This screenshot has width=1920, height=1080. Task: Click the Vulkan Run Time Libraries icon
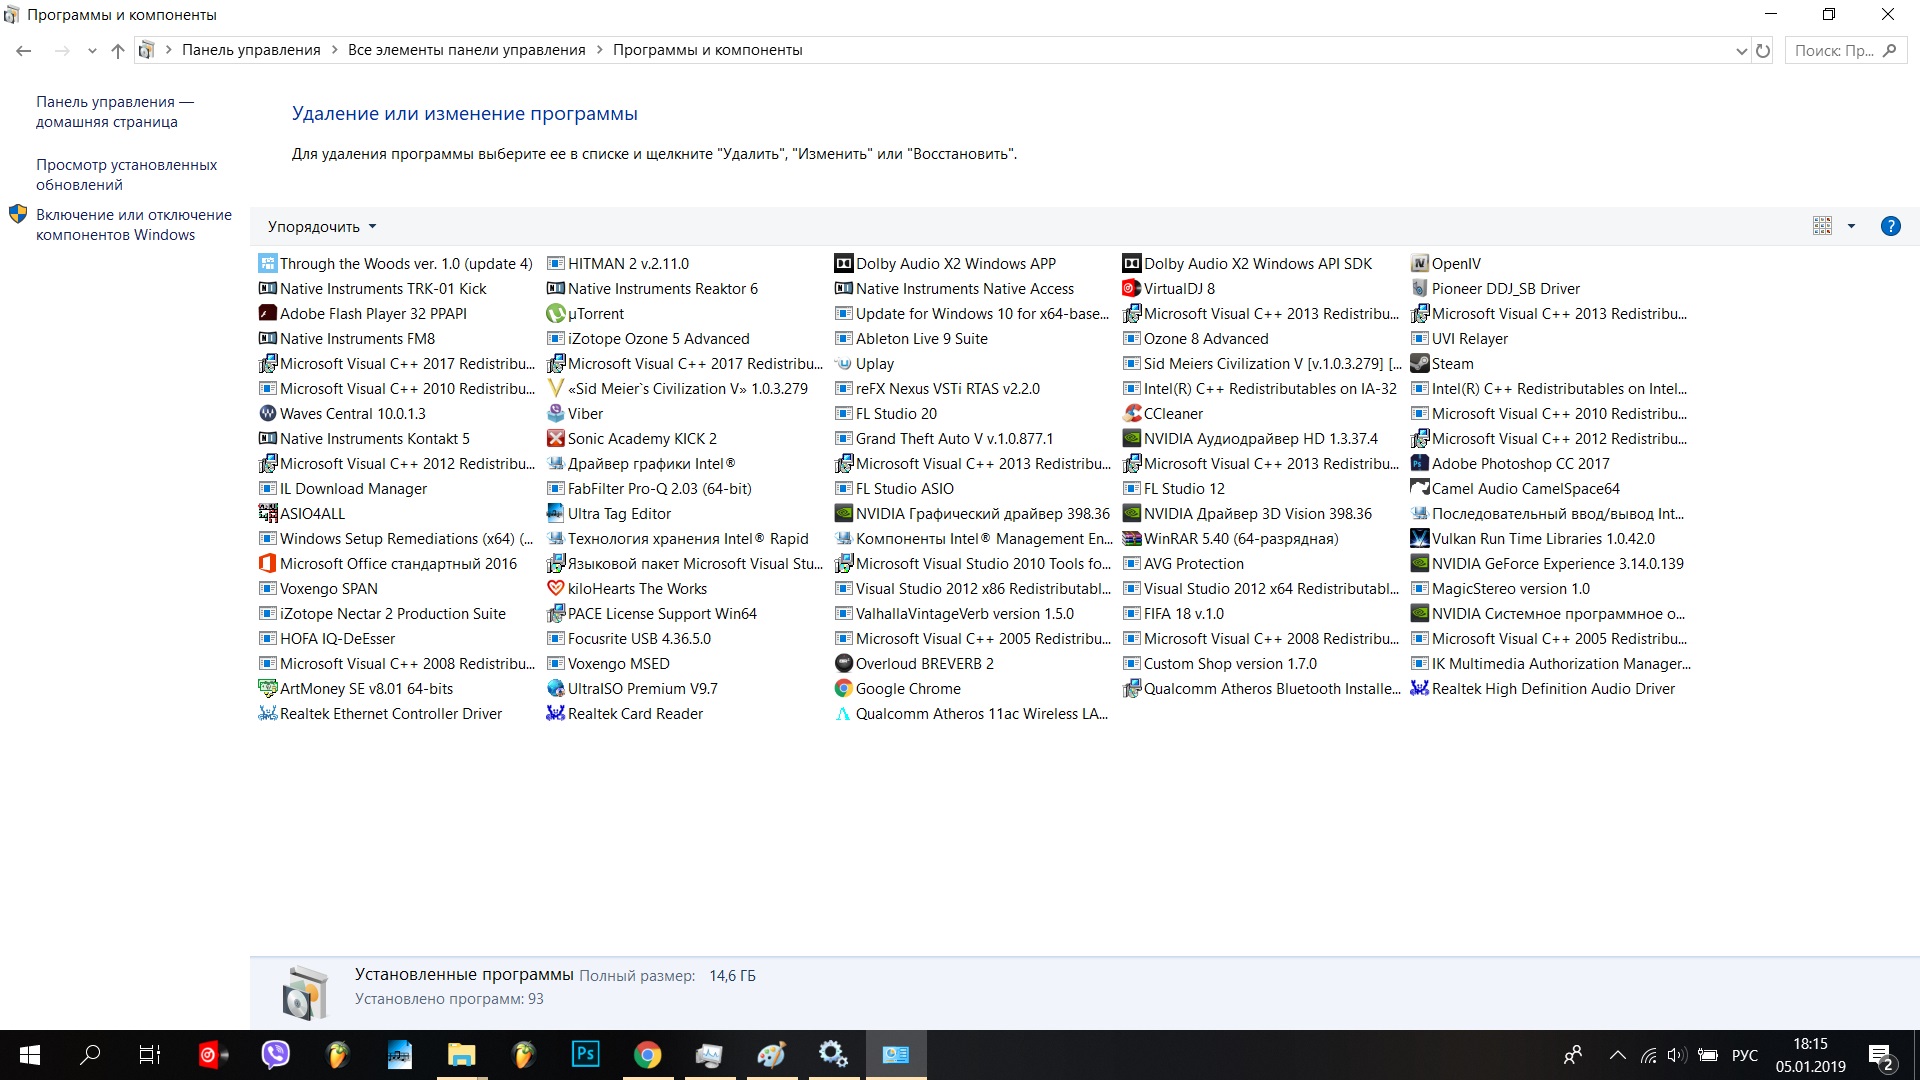pos(1420,539)
